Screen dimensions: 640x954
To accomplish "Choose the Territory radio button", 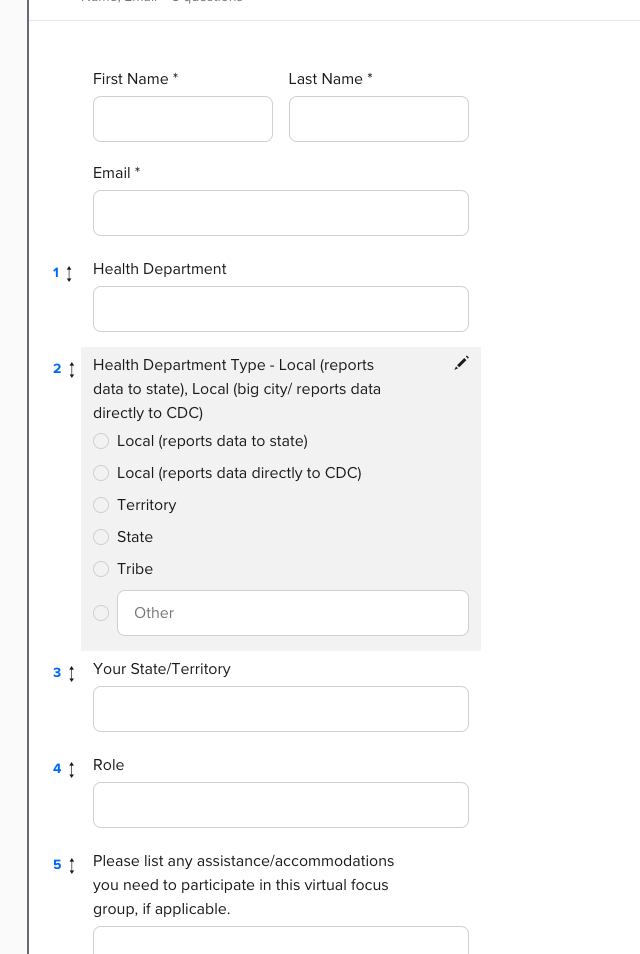I will 101,505.
